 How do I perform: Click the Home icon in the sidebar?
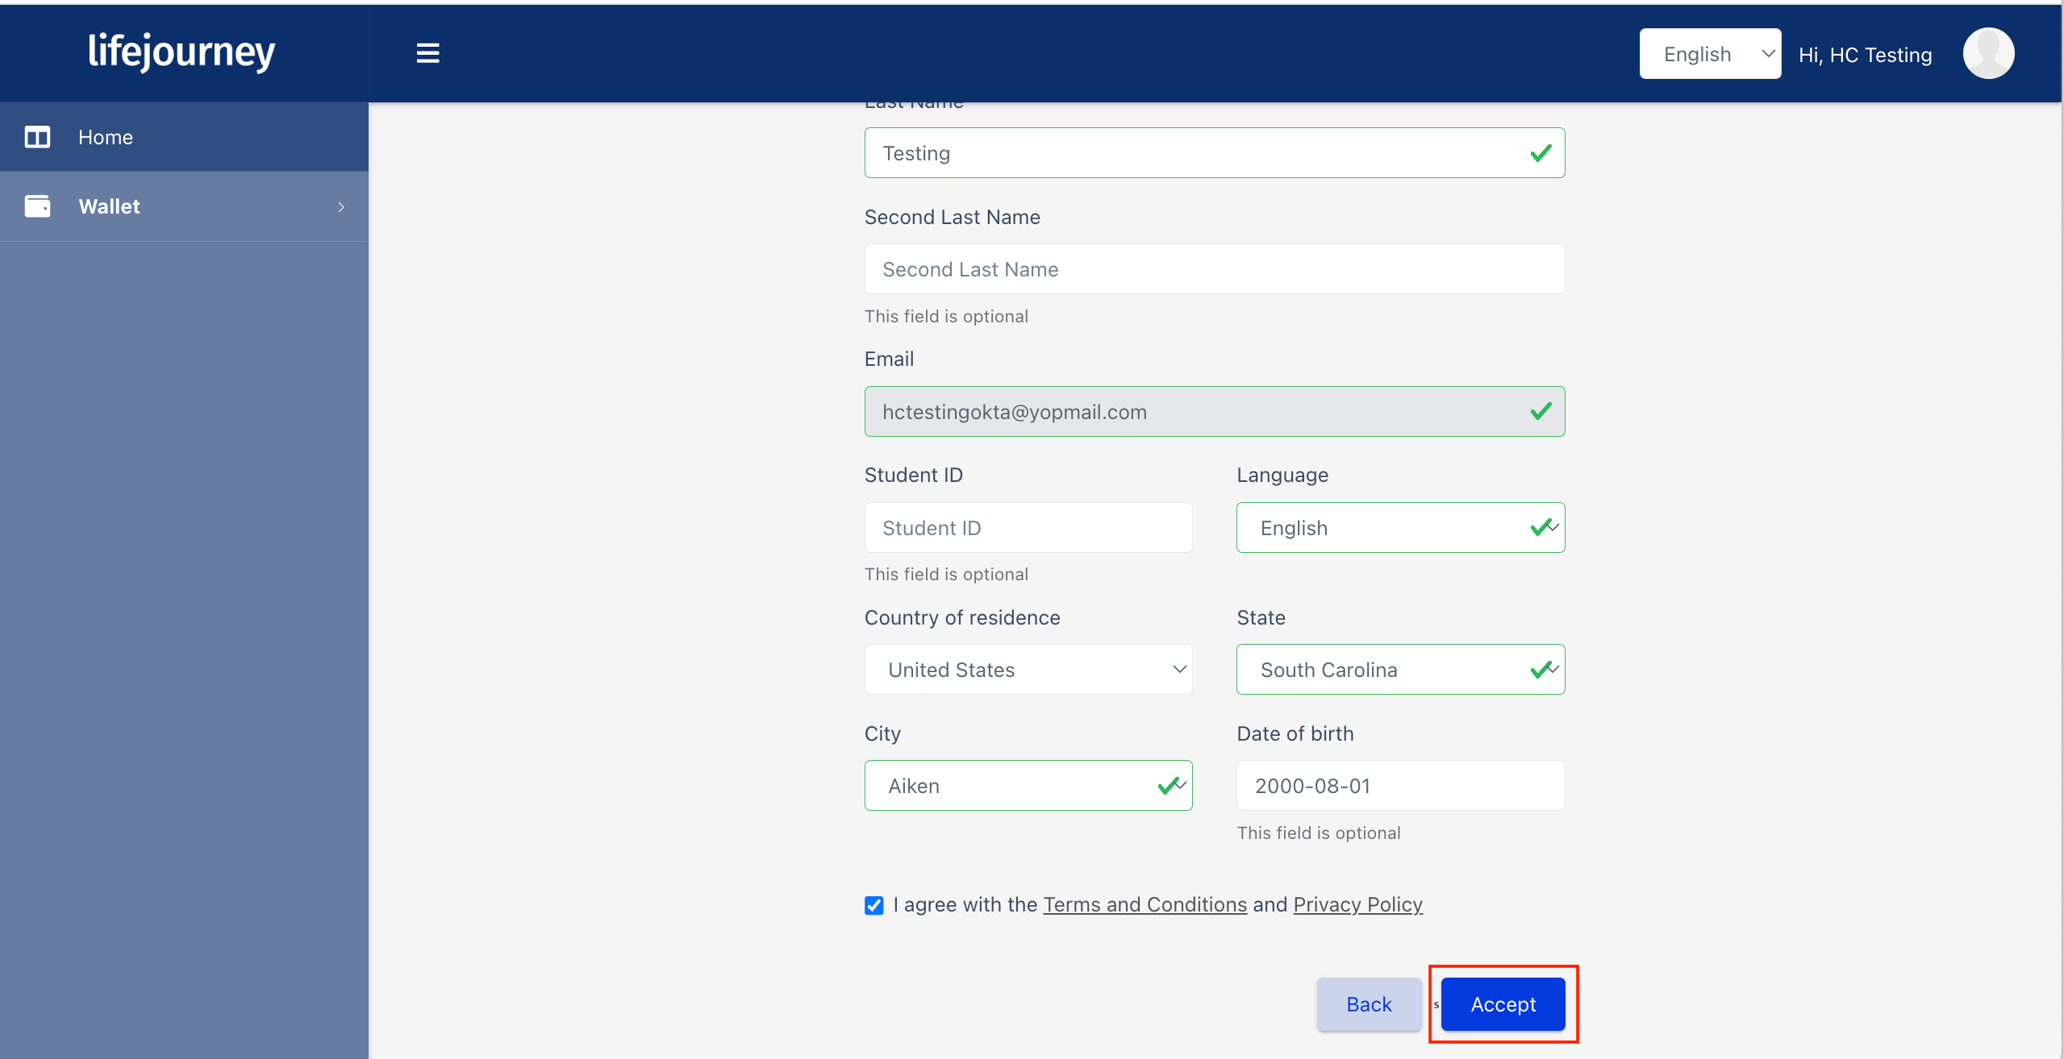(36, 137)
